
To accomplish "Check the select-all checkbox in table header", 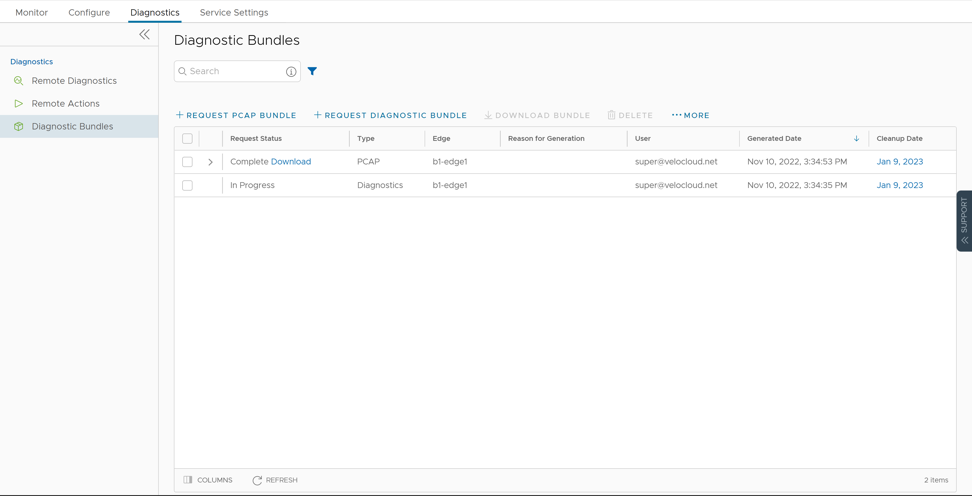I will click(x=187, y=139).
